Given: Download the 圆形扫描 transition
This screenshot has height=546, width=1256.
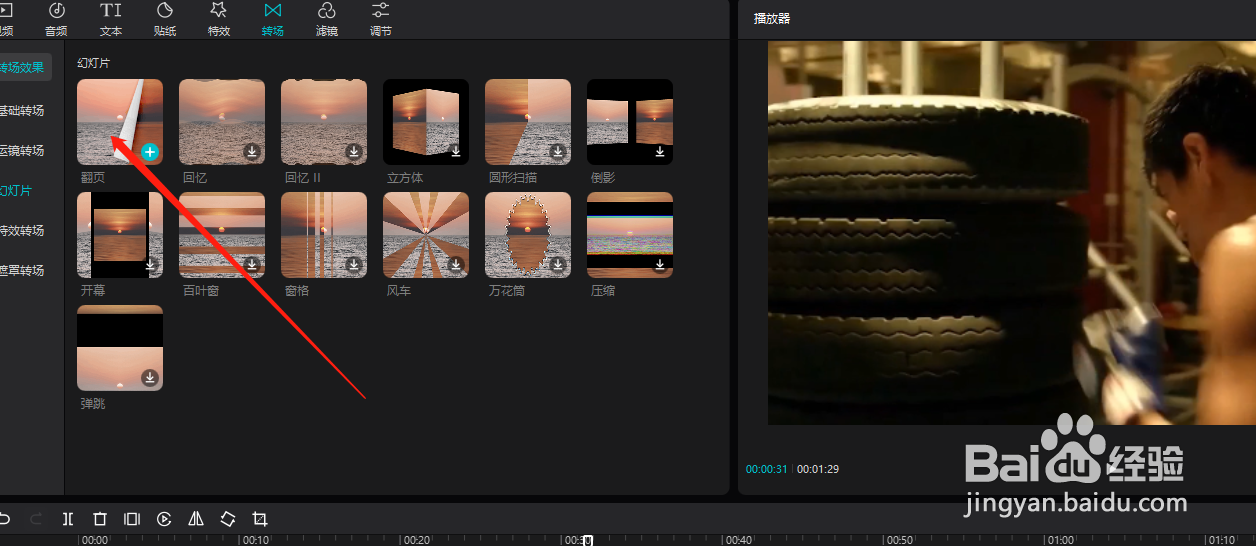Looking at the screenshot, I should click(x=557, y=152).
